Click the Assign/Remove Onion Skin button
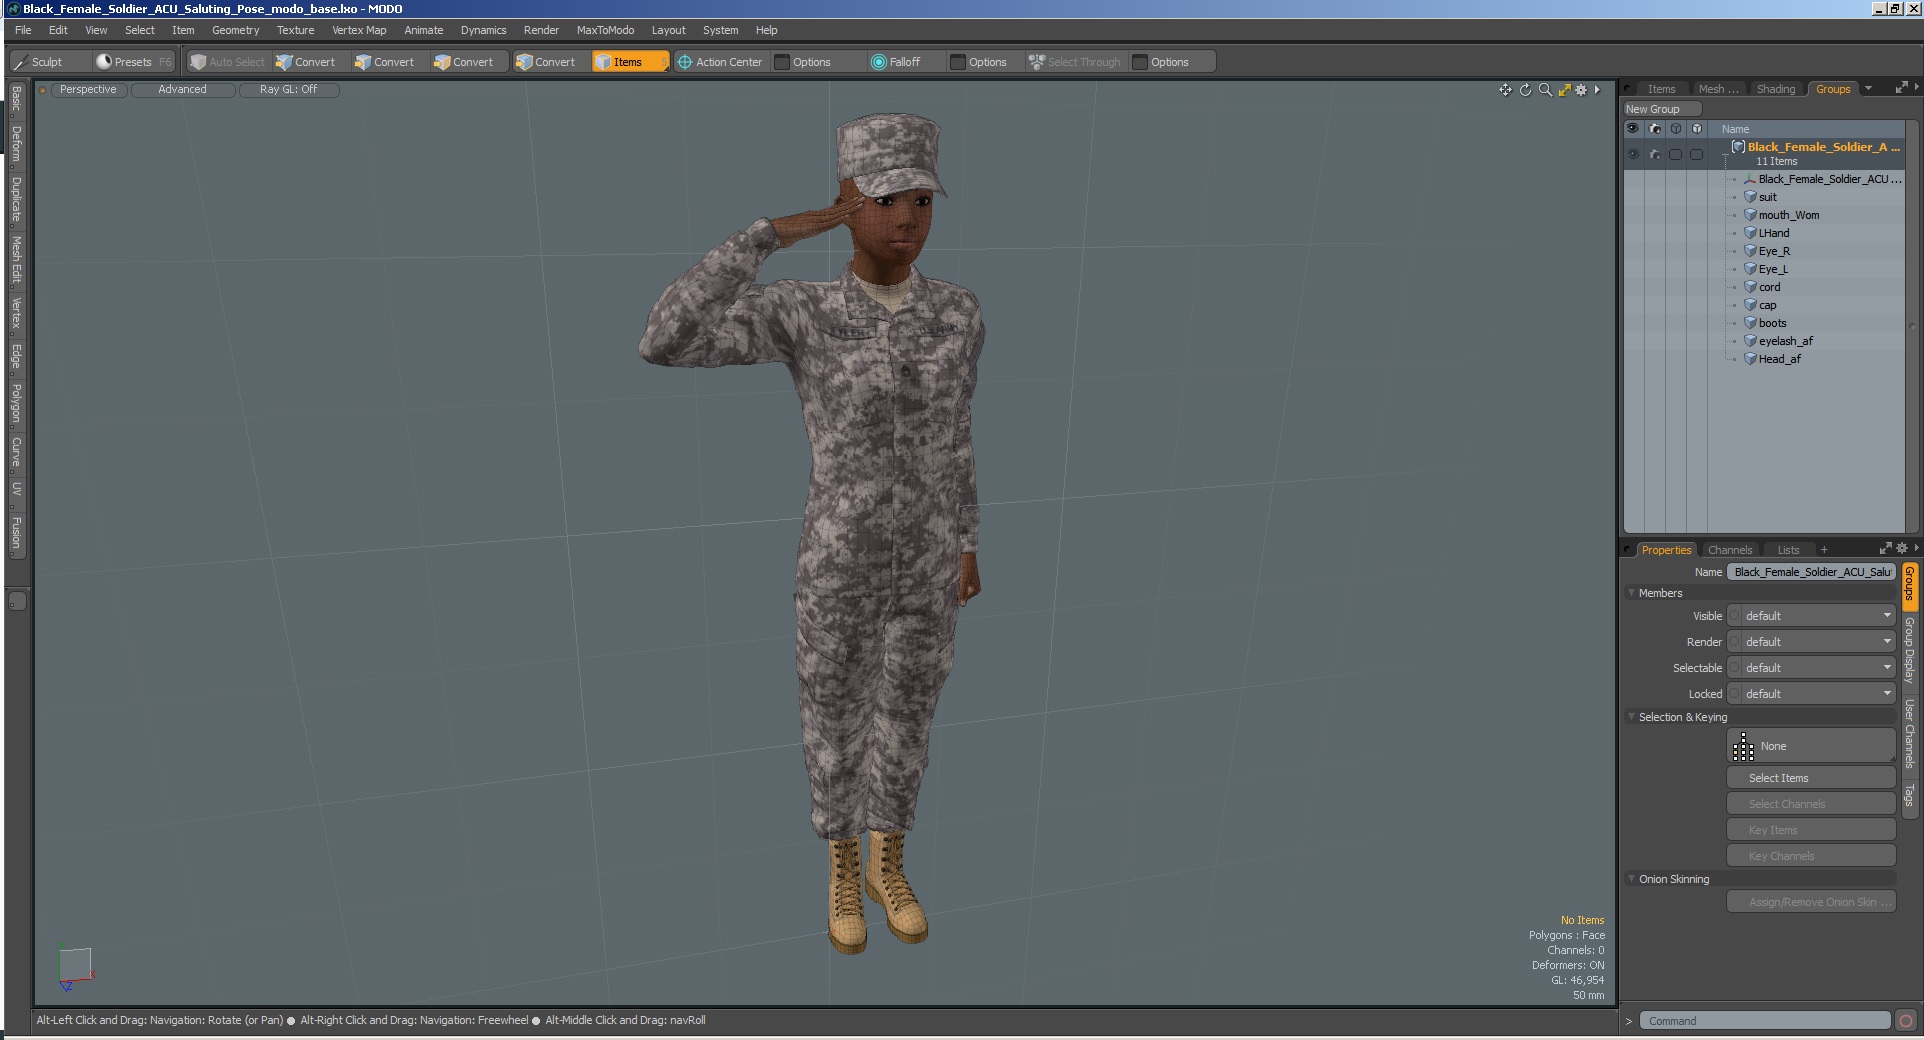Image resolution: width=1924 pixels, height=1040 pixels. coord(1811,902)
